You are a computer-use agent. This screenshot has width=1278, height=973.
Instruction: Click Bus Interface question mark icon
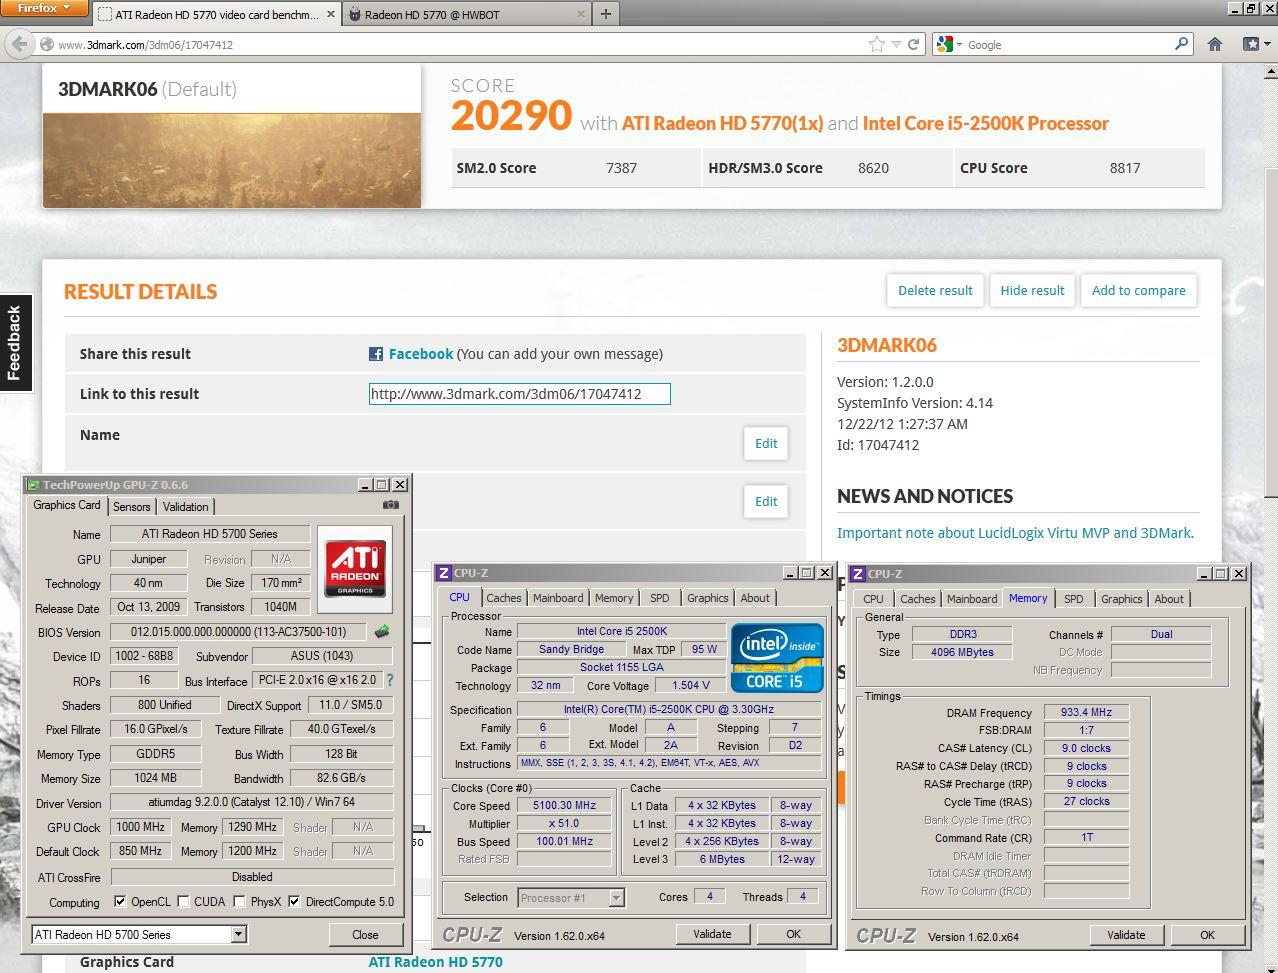(390, 680)
